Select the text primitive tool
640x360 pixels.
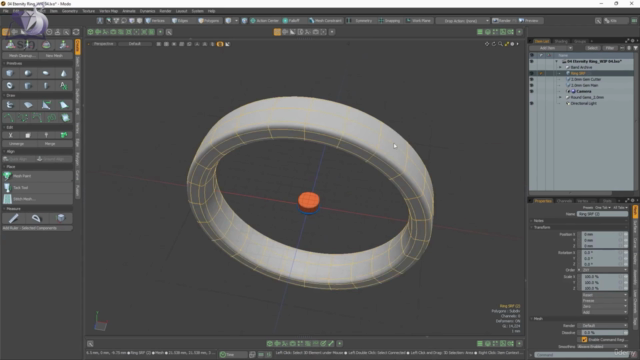coord(64,86)
